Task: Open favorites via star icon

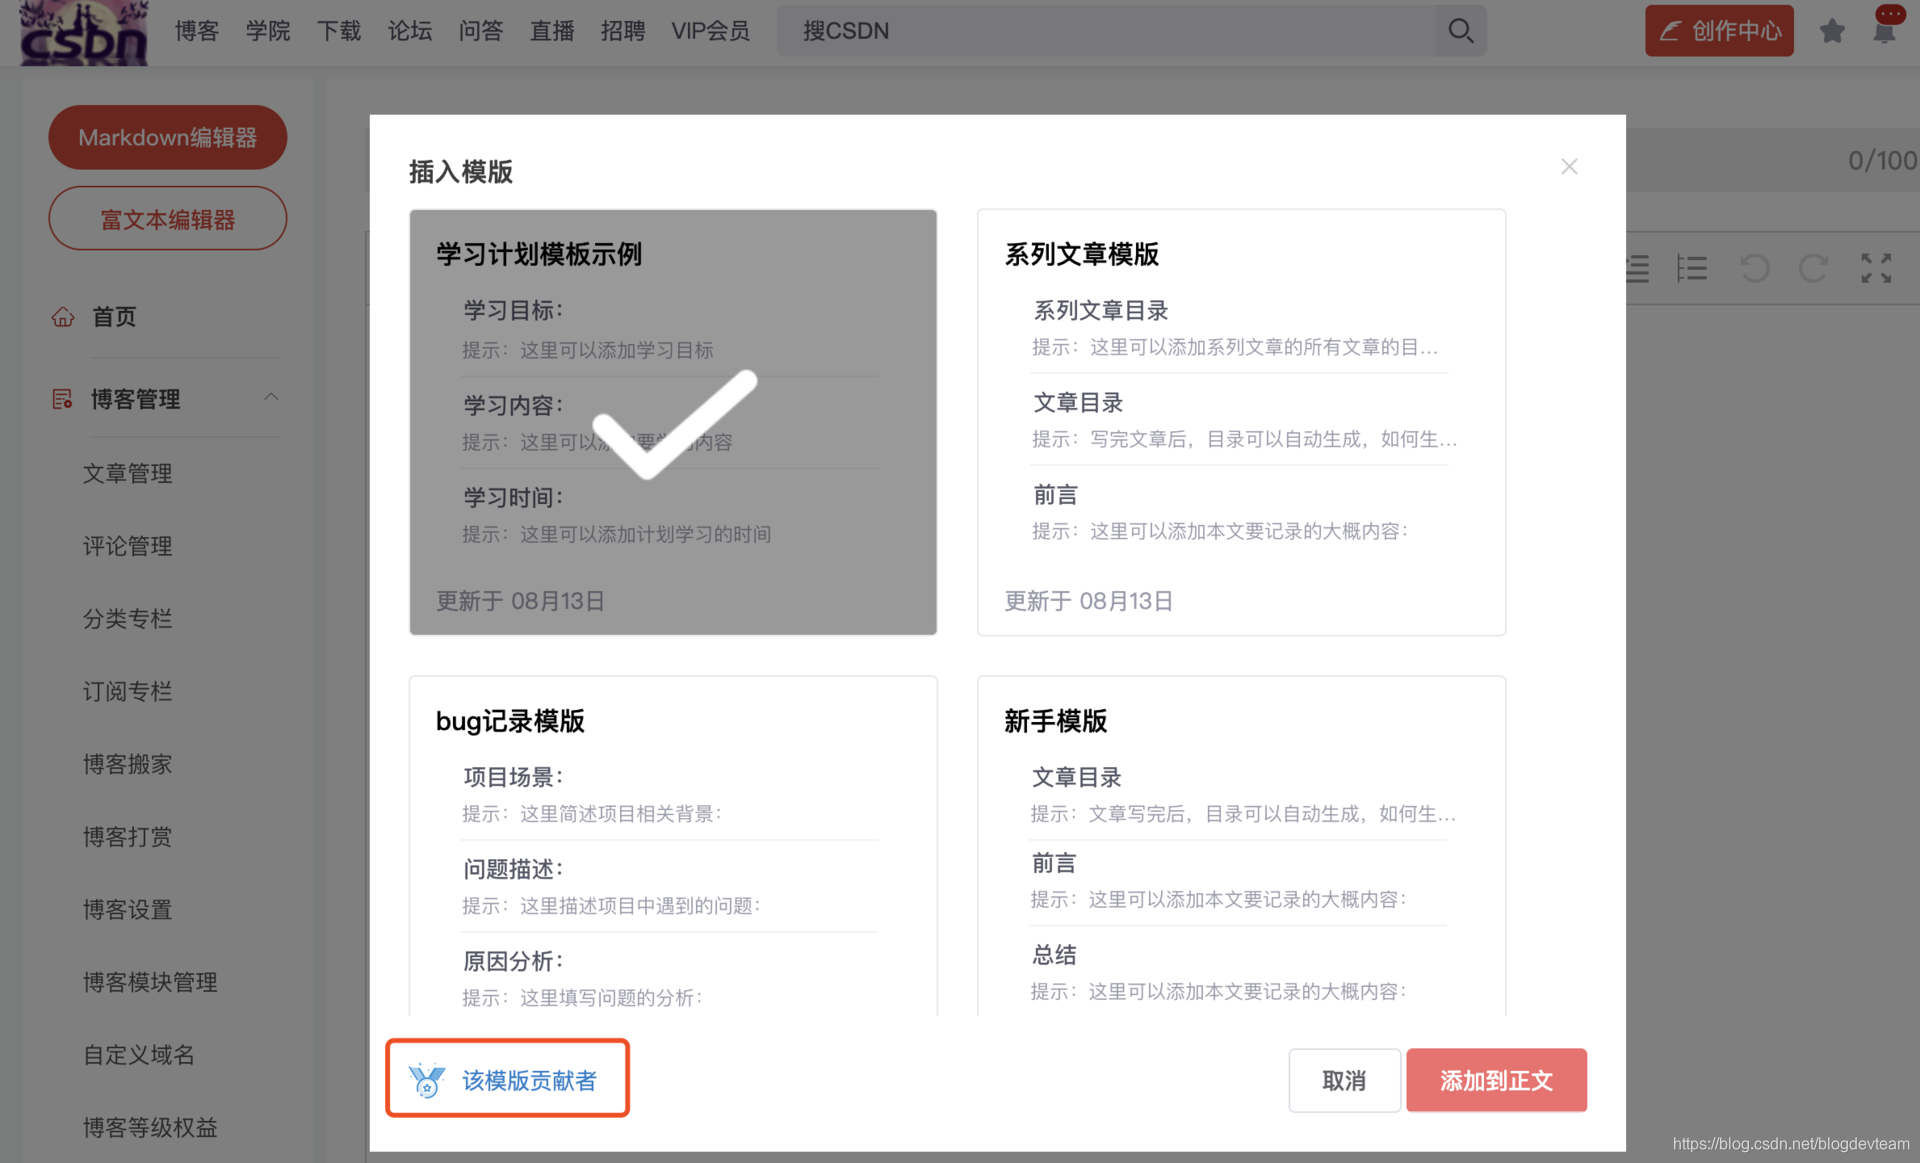Action: pos(1832,31)
